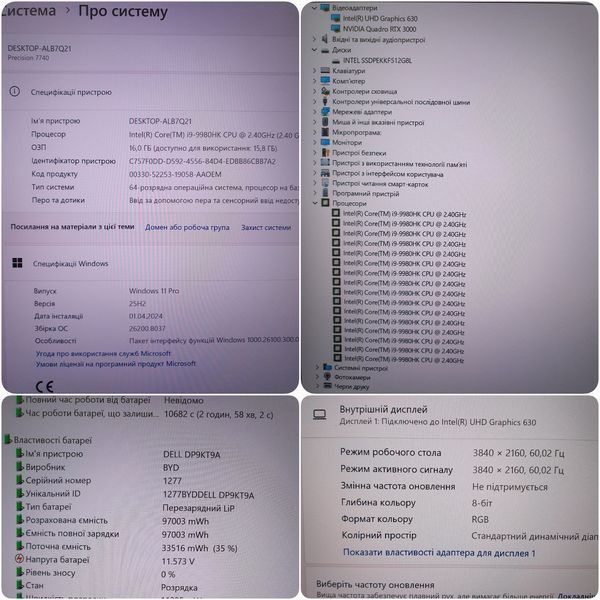The width and height of the screenshot is (600, 600).
Task: Select the INTEL SSDPEKKF512G8L disk entry
Action: click(377, 60)
